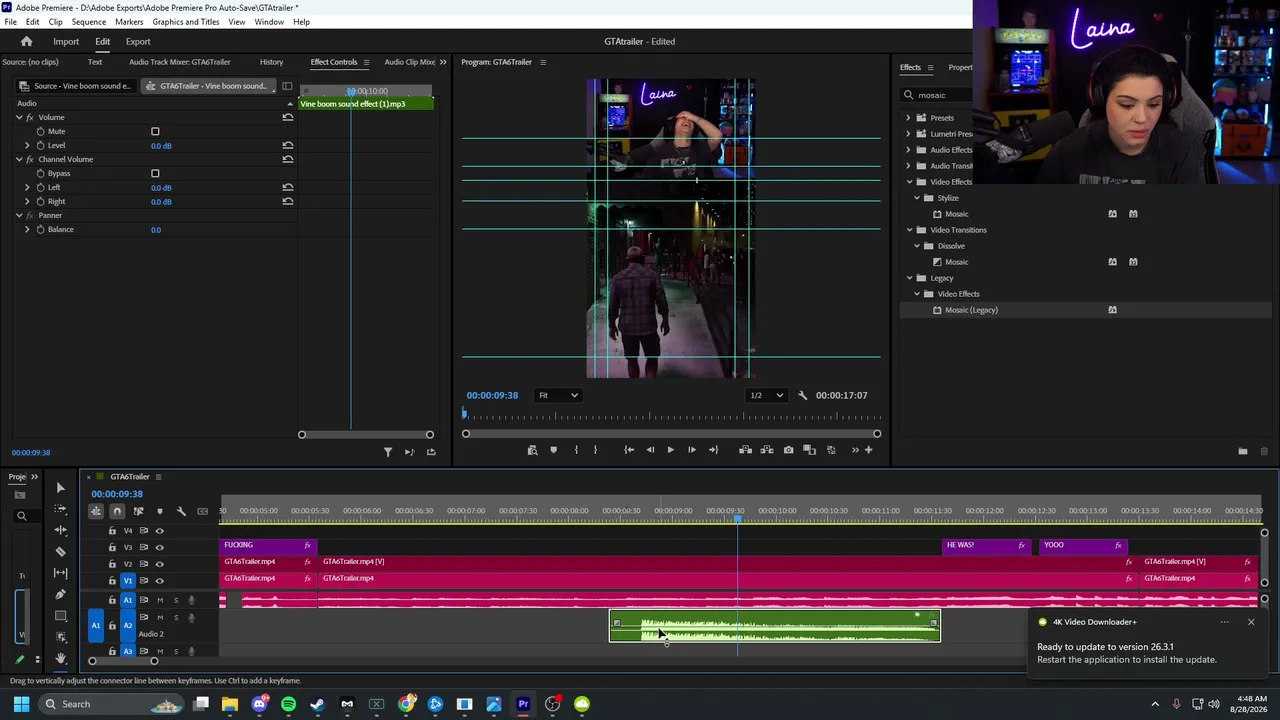Viewport: 1280px width, 720px height.
Task: Switch to the History tab
Action: (x=271, y=62)
